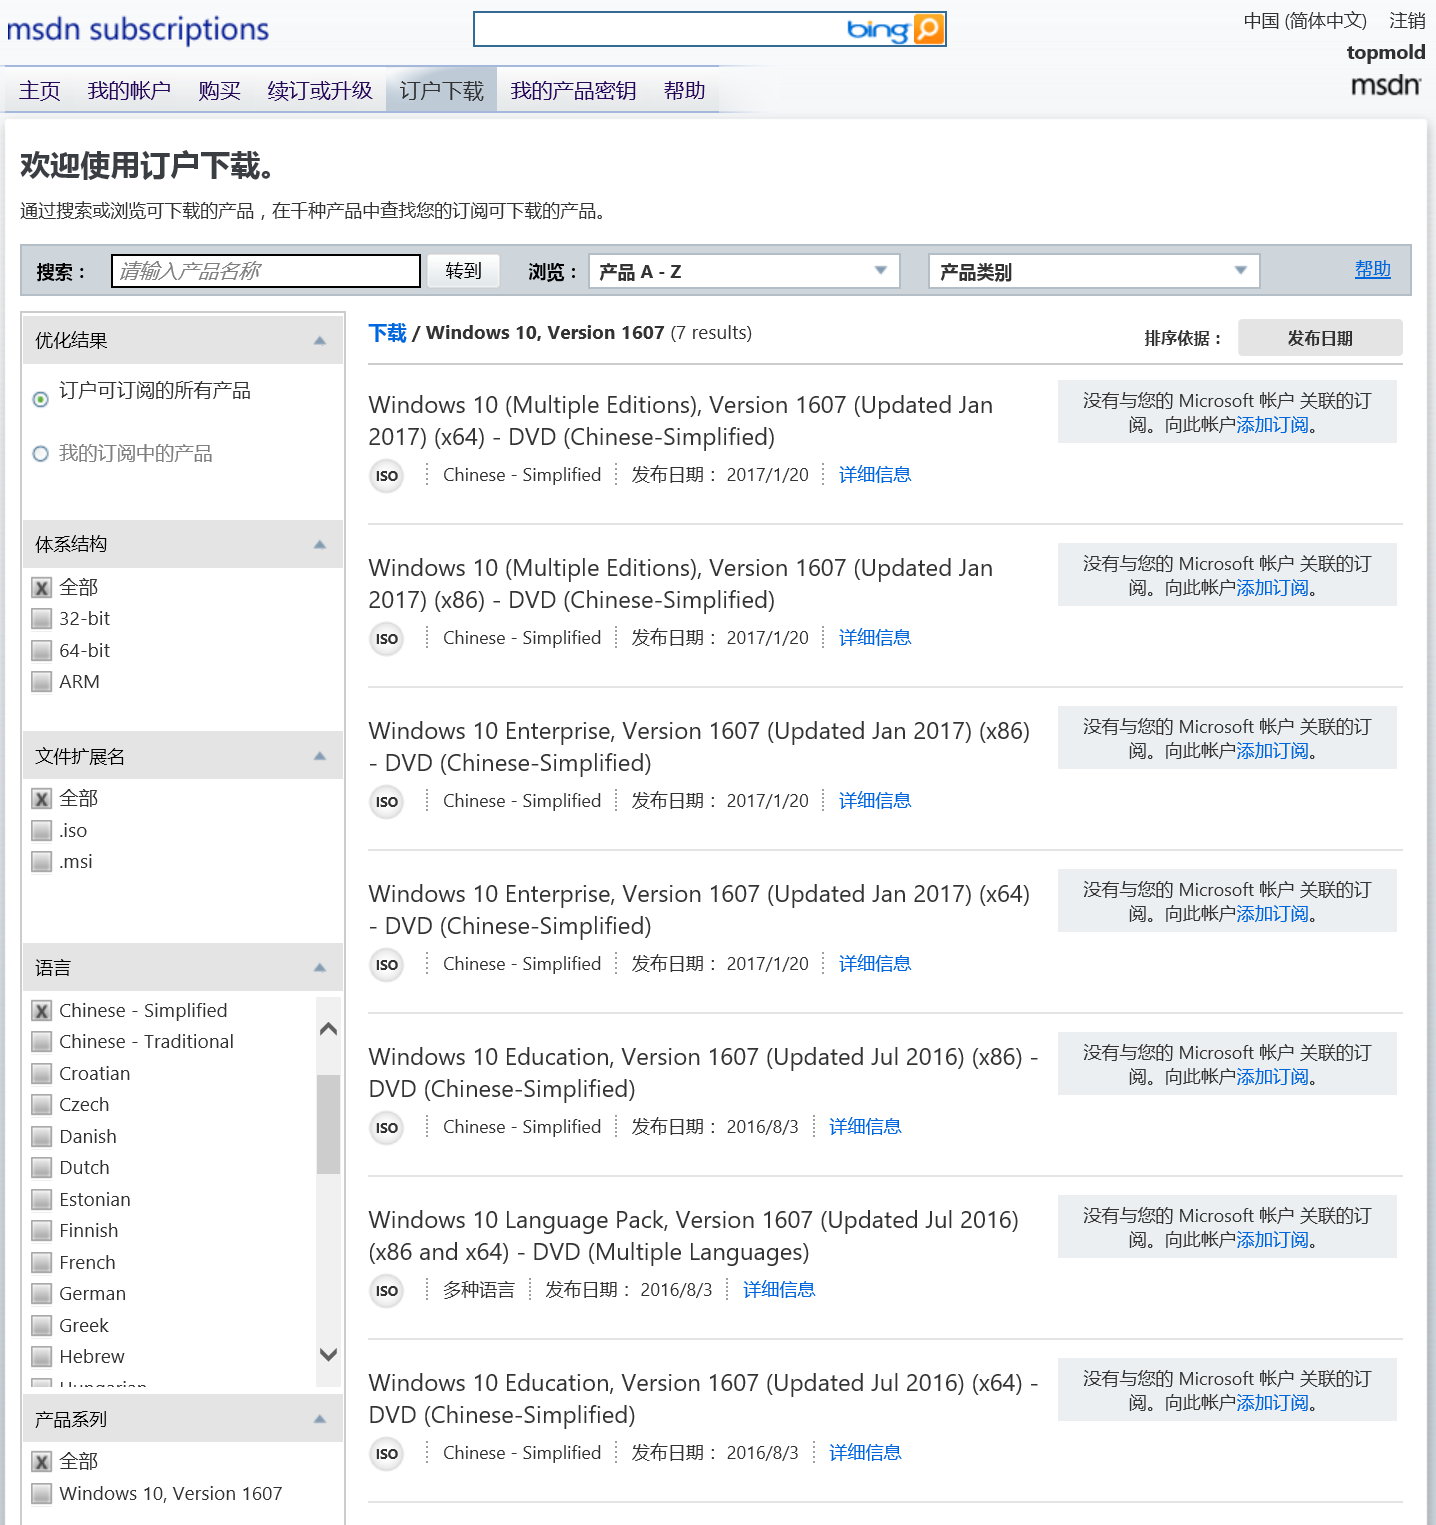This screenshot has height=1525, width=1436.
Task: Check Windows 10, Version 1607 product family
Action: click(41, 1494)
